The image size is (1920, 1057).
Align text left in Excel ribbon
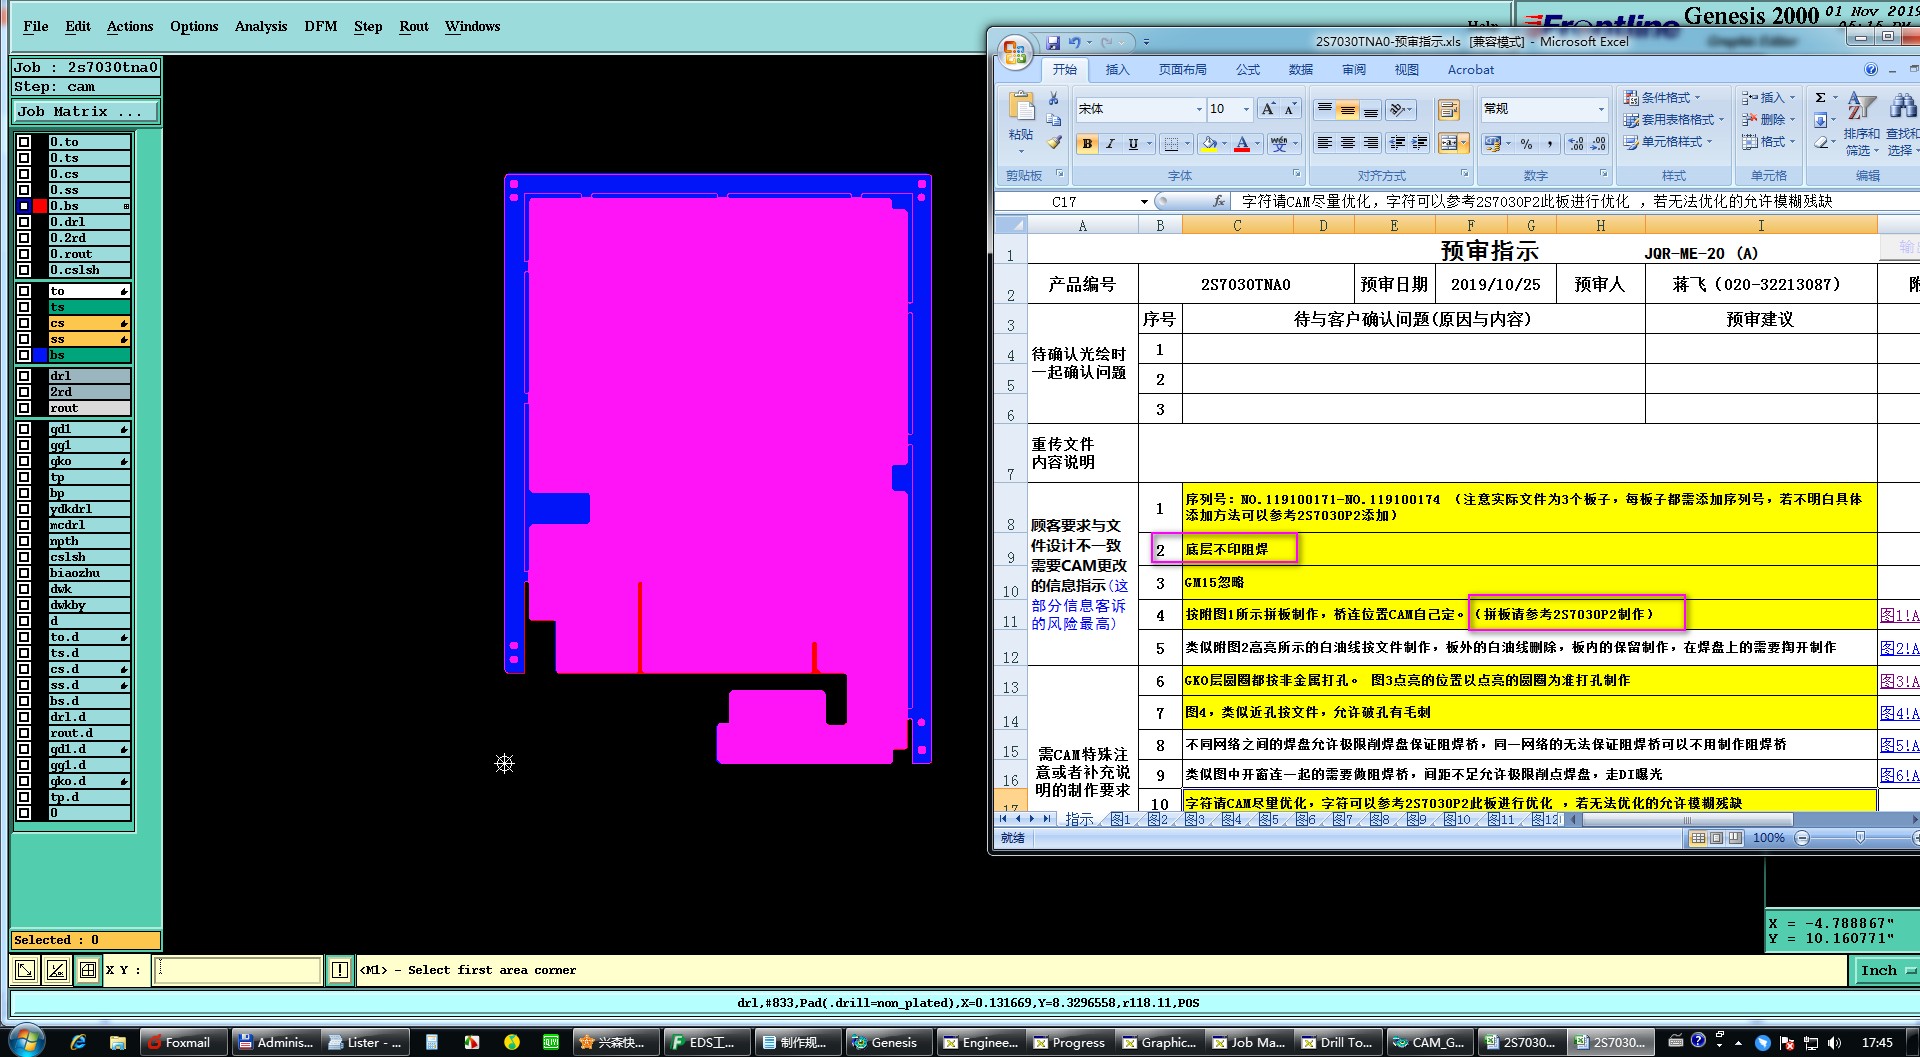[1324, 144]
